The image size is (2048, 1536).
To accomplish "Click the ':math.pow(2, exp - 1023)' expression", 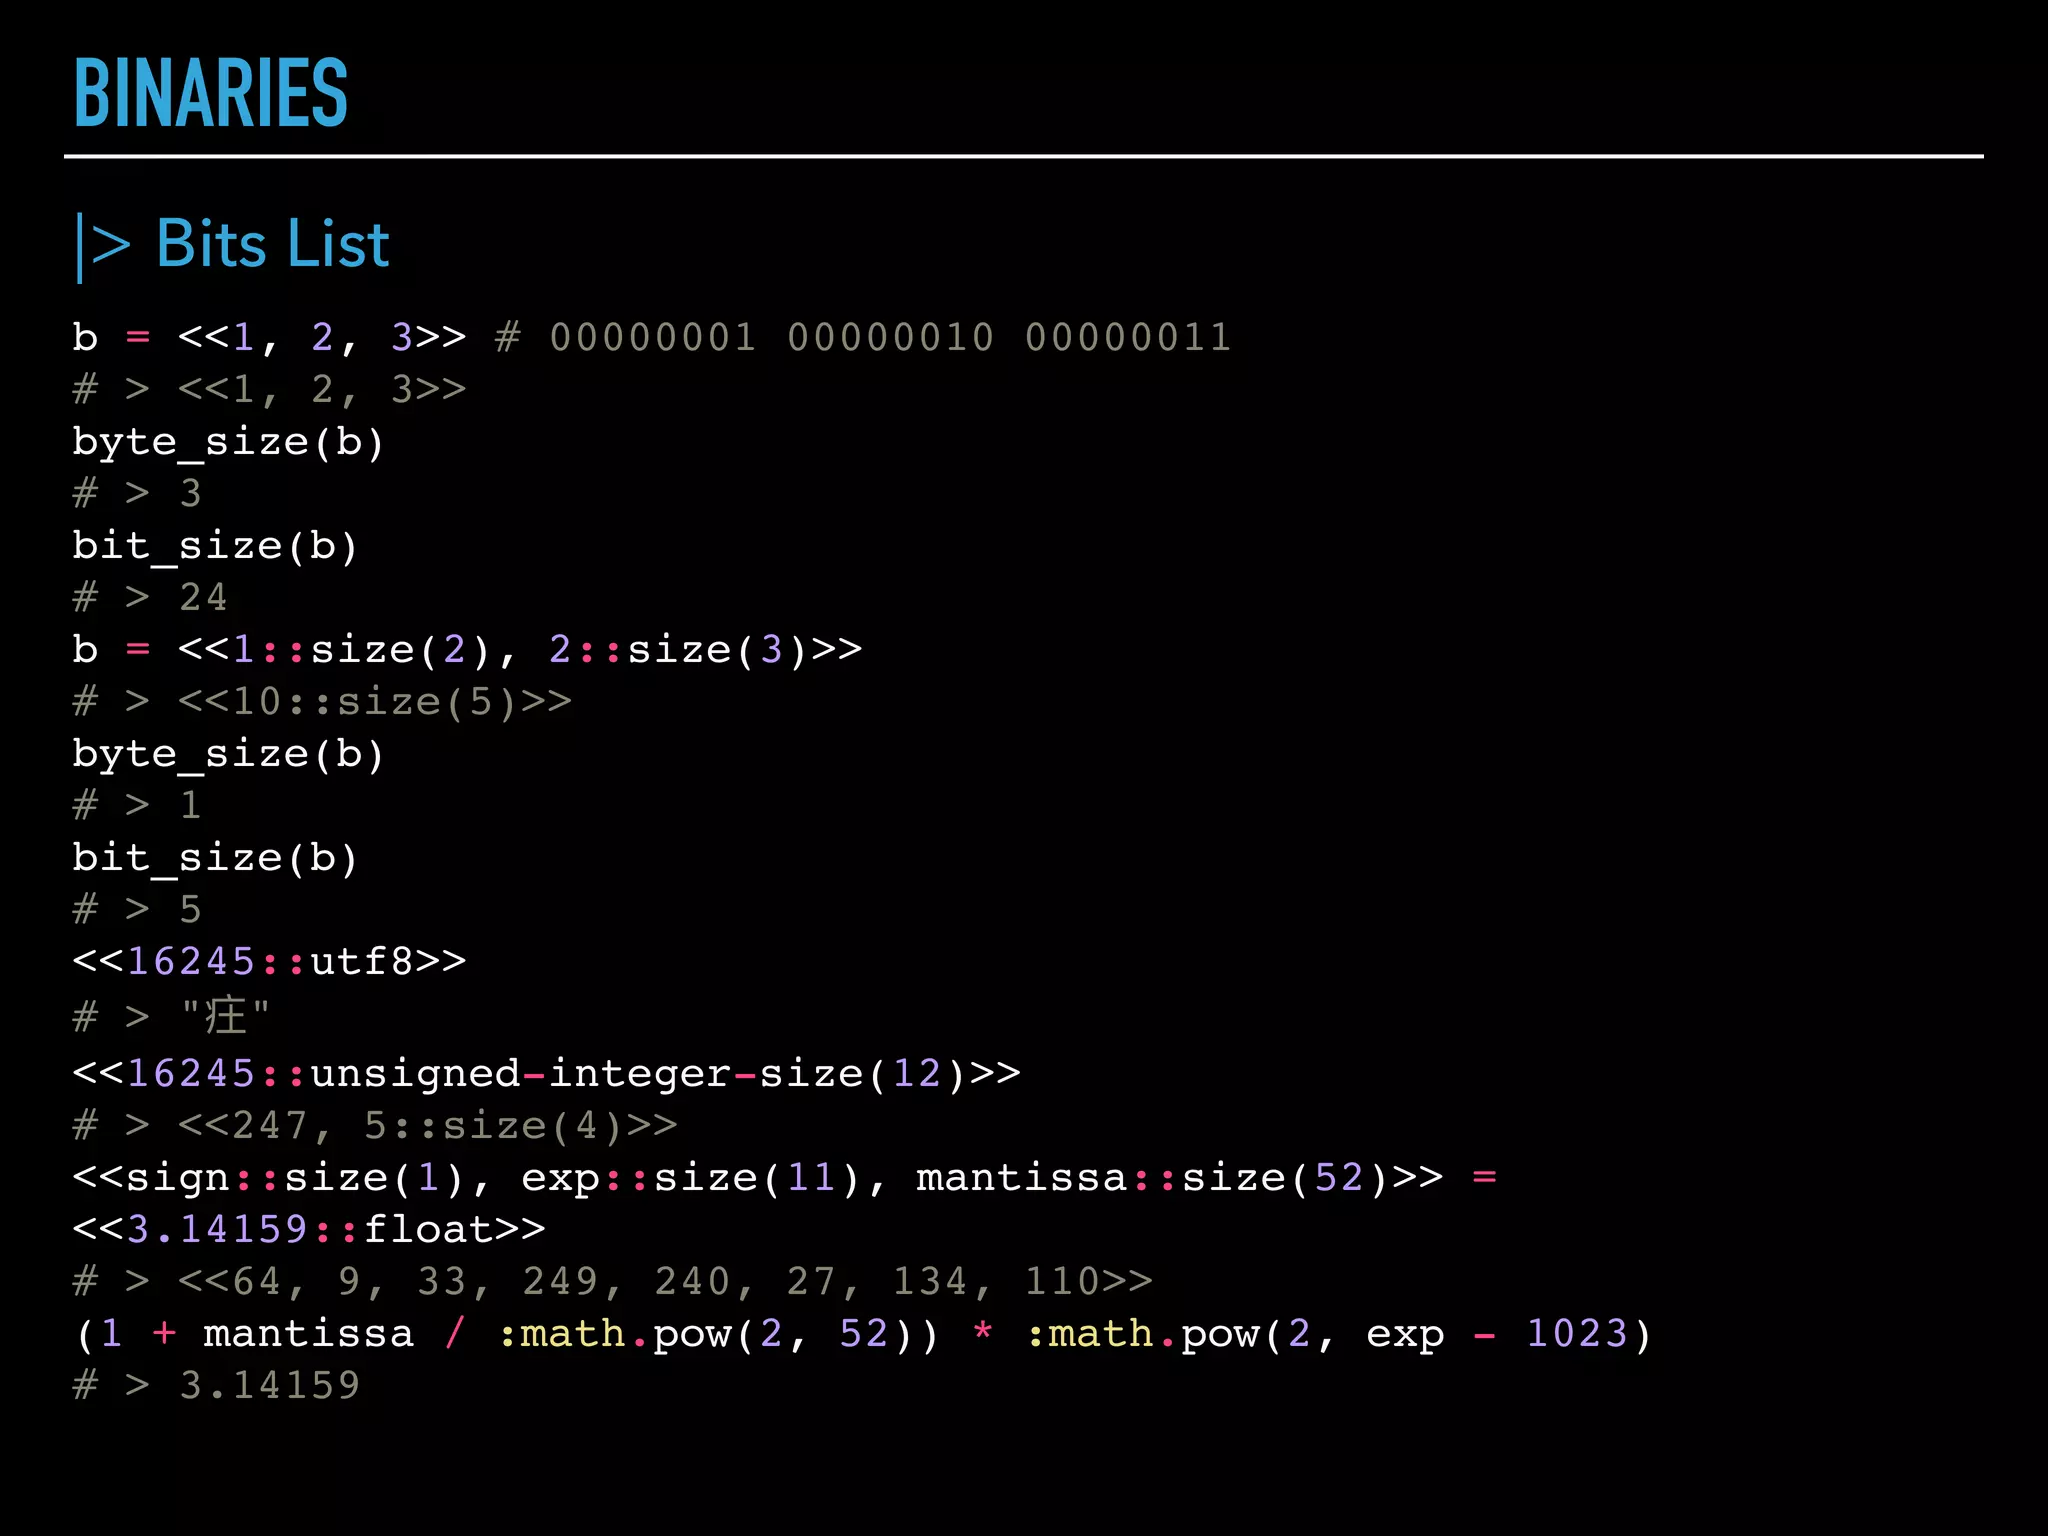I will pos(1339,1334).
